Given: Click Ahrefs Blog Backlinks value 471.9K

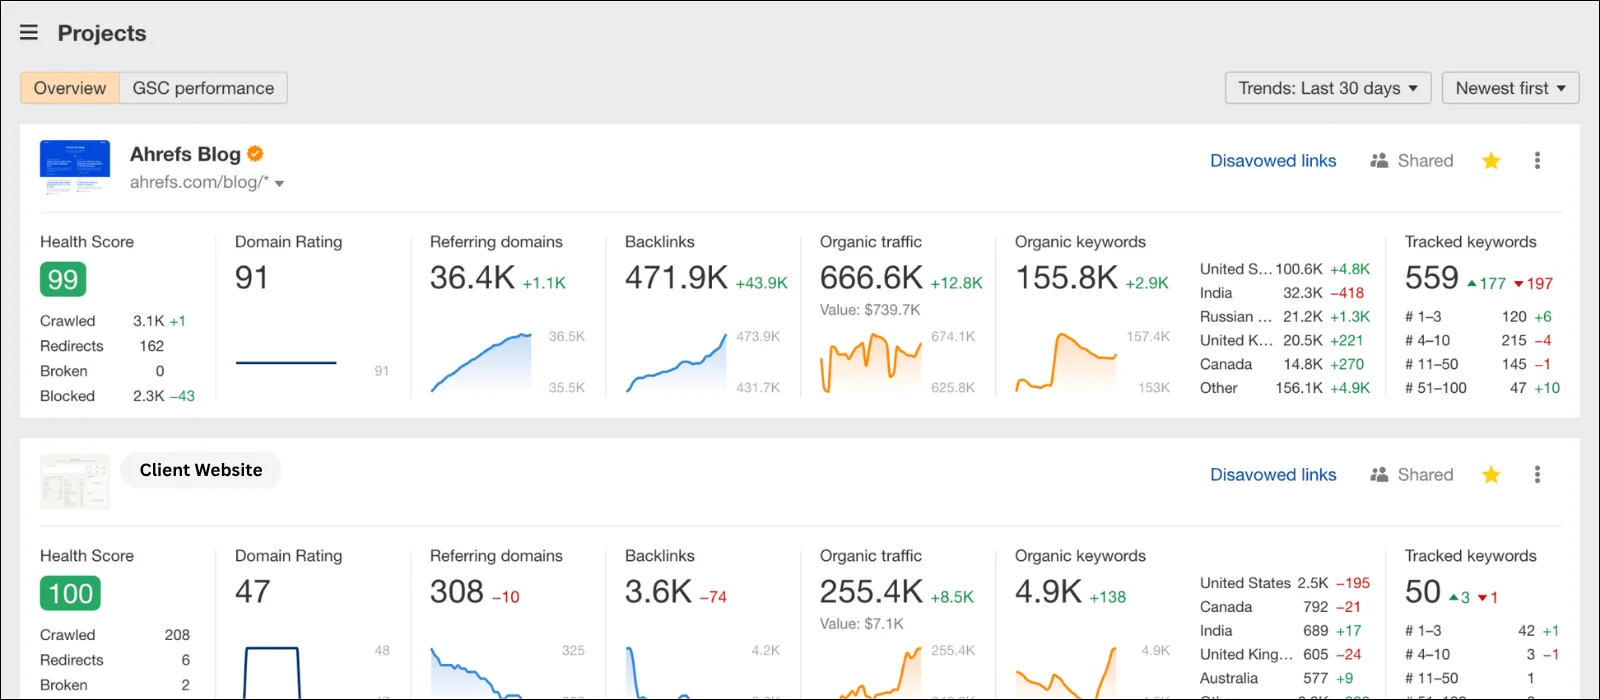Looking at the screenshot, I should 676,277.
